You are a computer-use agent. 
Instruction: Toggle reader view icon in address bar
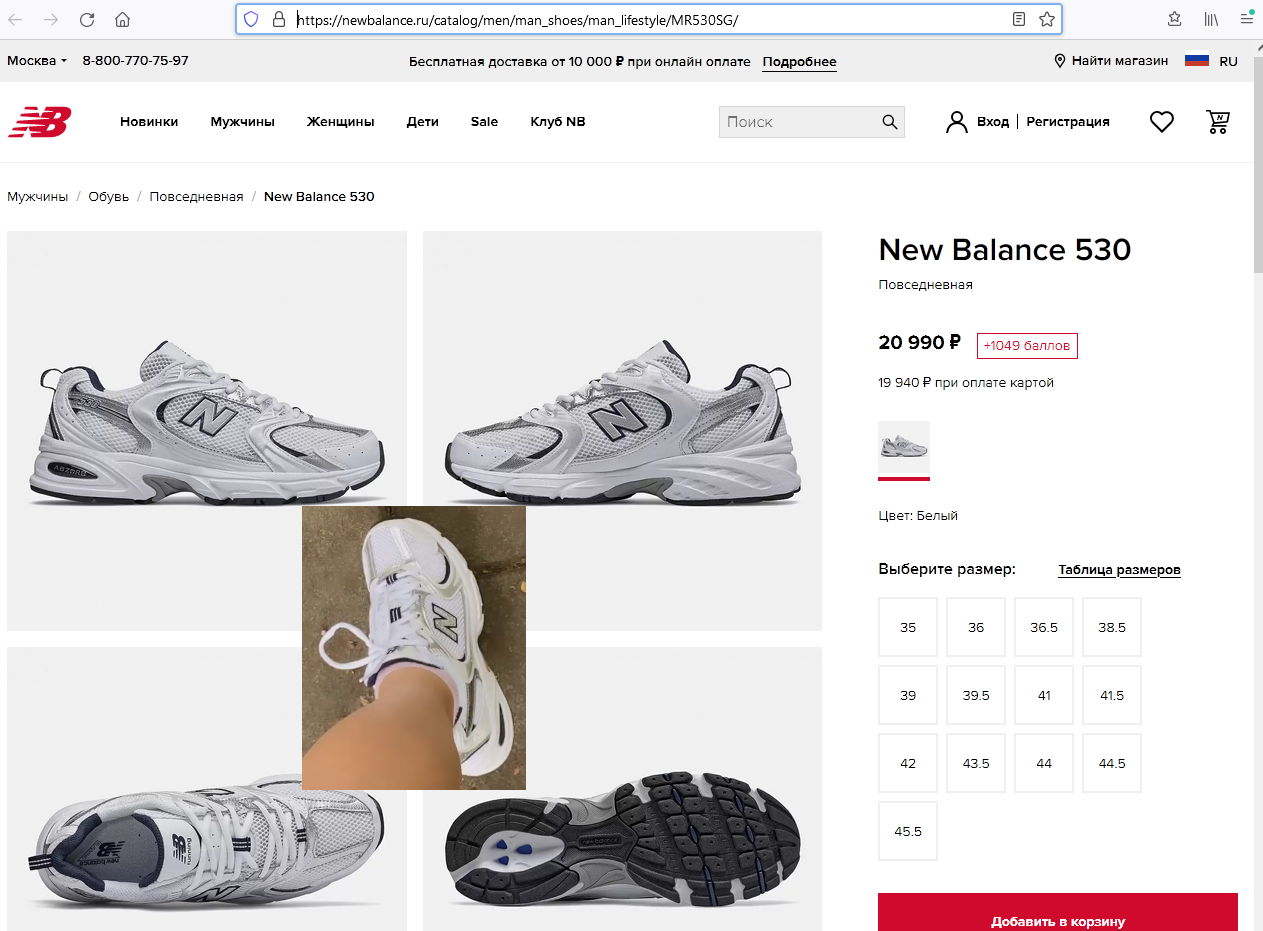(1019, 19)
